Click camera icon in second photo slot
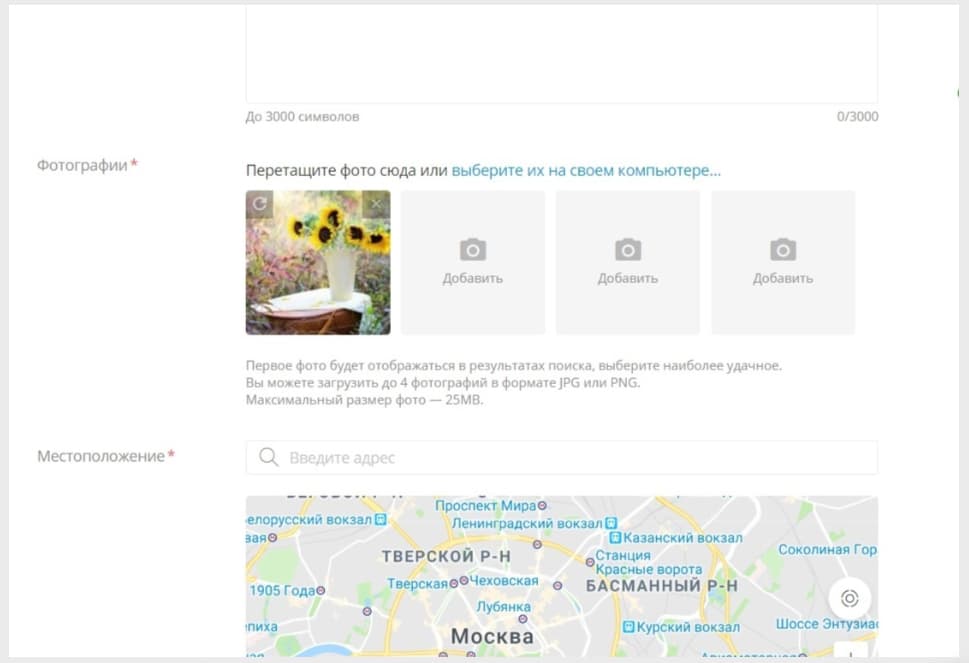The image size is (969, 663). point(473,250)
